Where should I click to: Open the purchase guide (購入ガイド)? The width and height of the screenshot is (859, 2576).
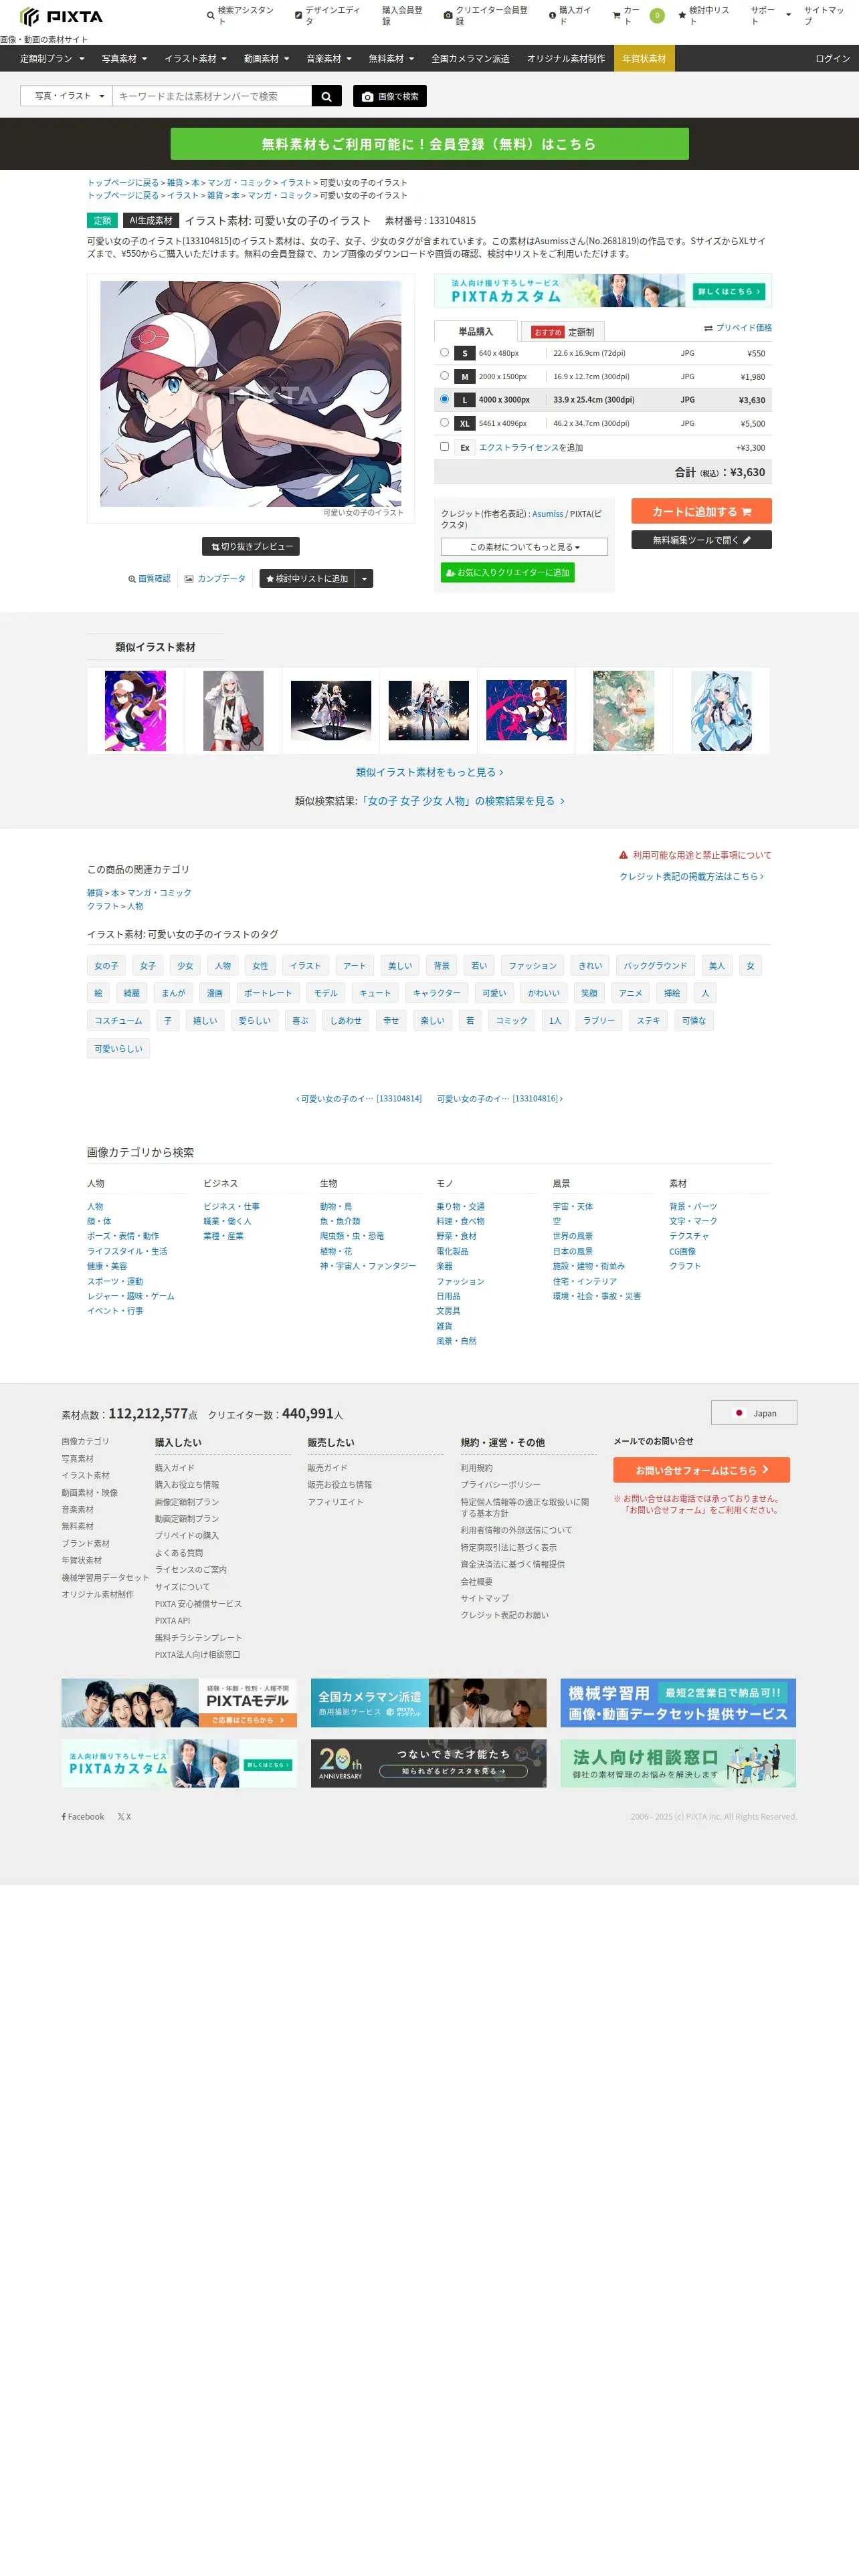click(570, 16)
